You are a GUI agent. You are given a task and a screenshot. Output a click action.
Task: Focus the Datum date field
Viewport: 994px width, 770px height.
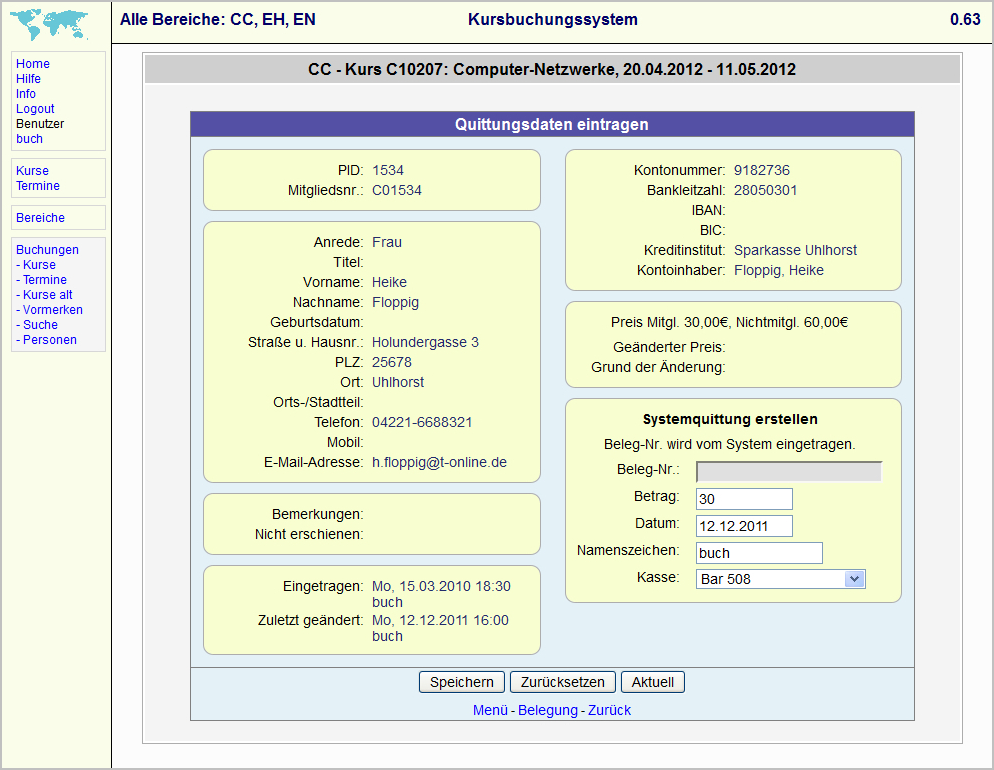click(744, 526)
